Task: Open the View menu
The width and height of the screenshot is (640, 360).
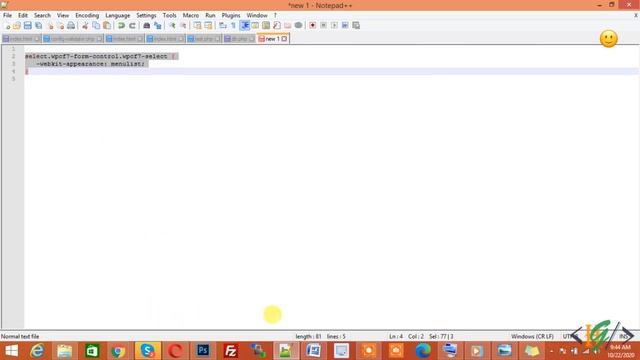Action: coord(63,15)
